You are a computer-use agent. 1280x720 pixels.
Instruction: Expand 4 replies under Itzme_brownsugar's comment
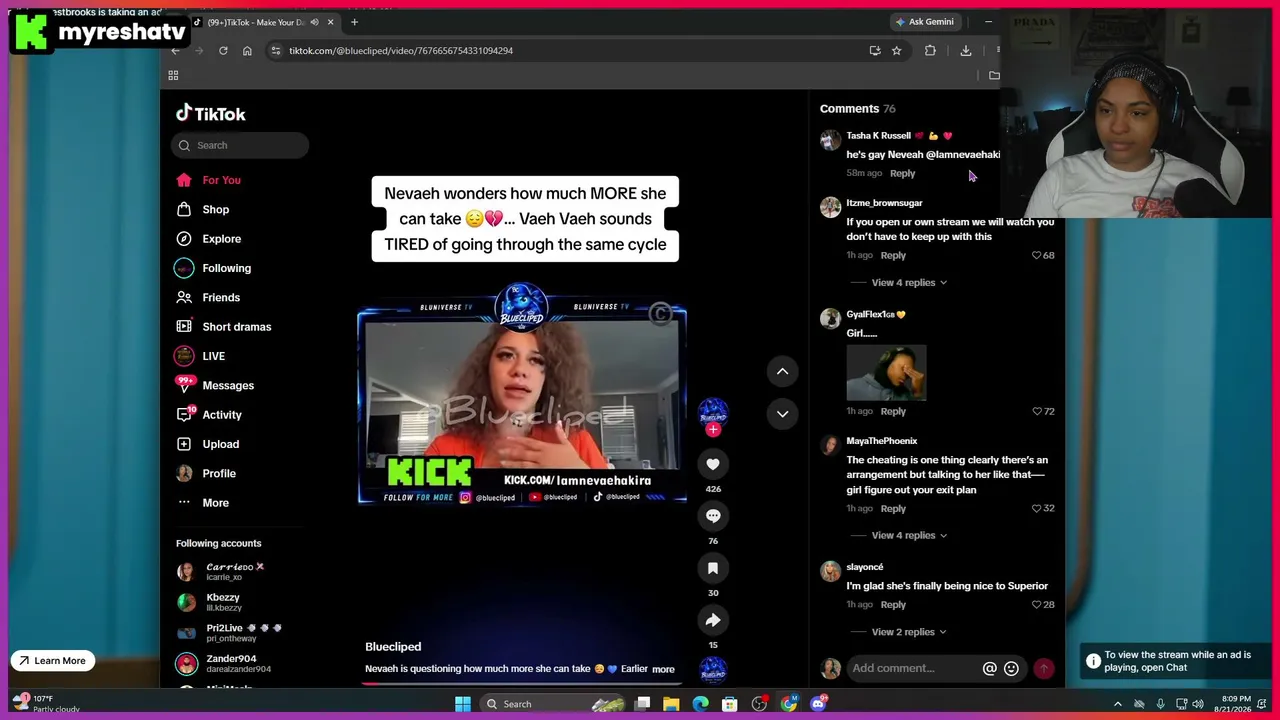pyautogui.click(x=909, y=283)
